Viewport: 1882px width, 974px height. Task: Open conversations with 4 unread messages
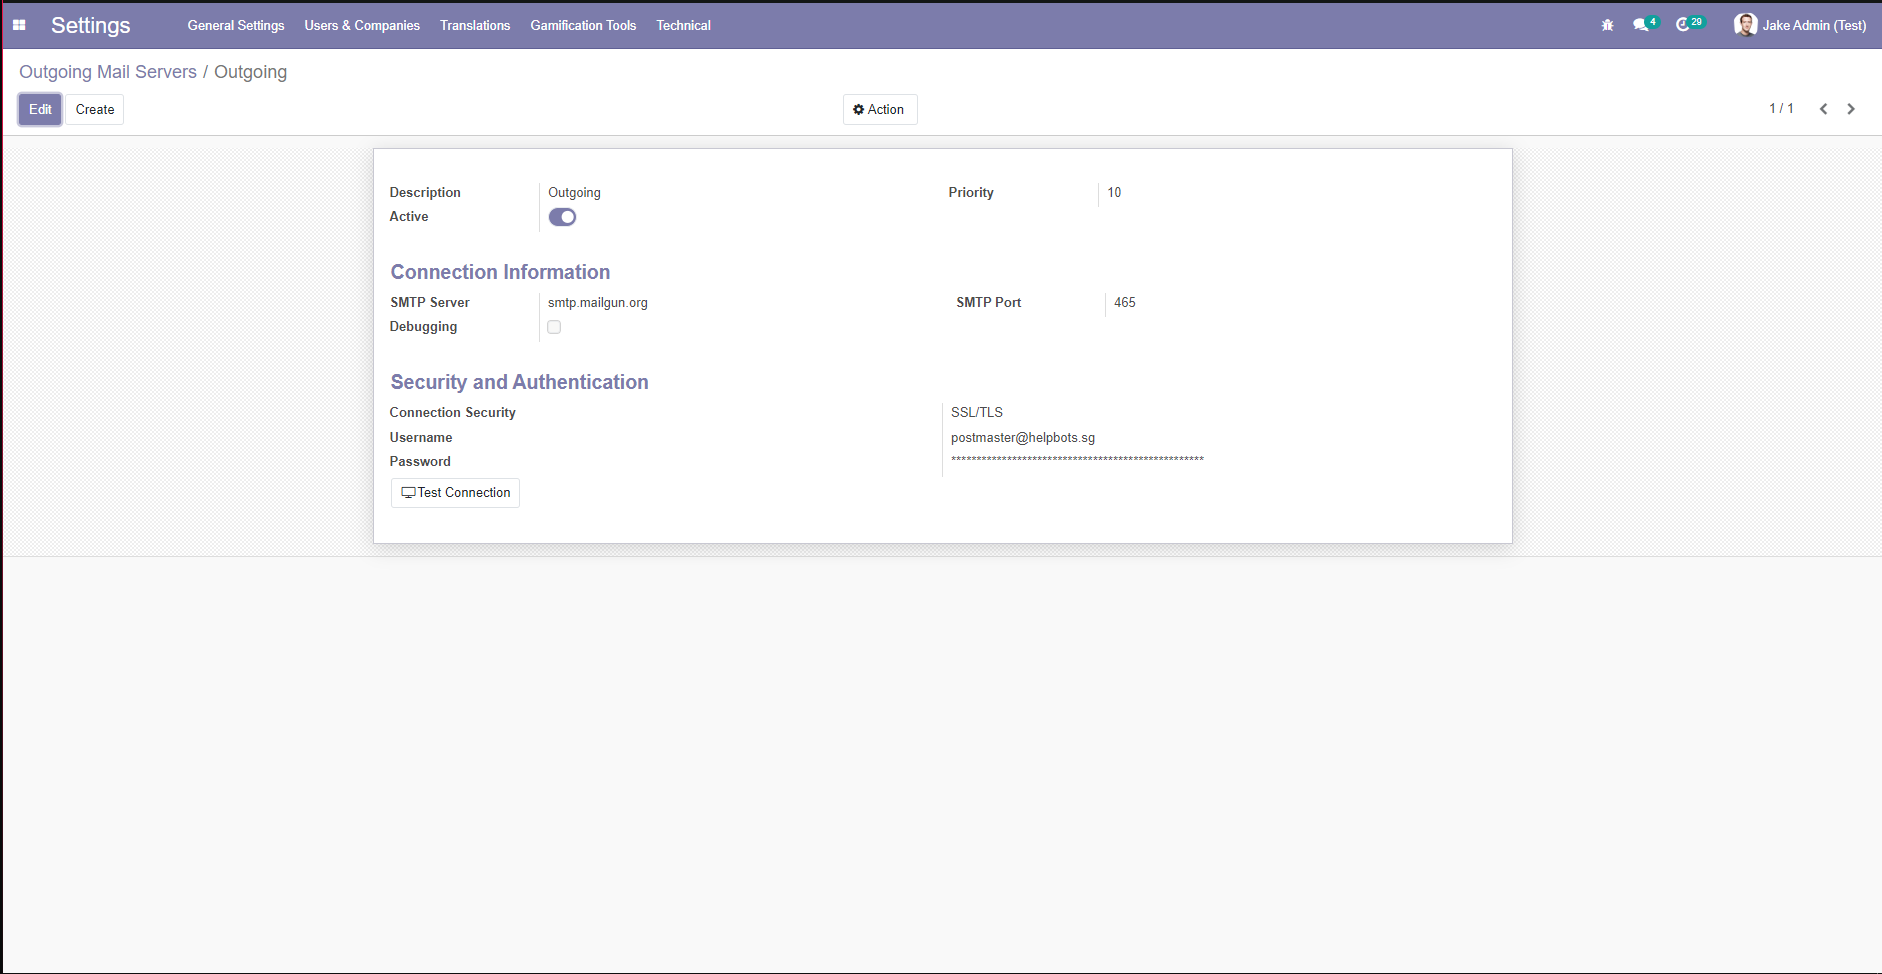1641,24
